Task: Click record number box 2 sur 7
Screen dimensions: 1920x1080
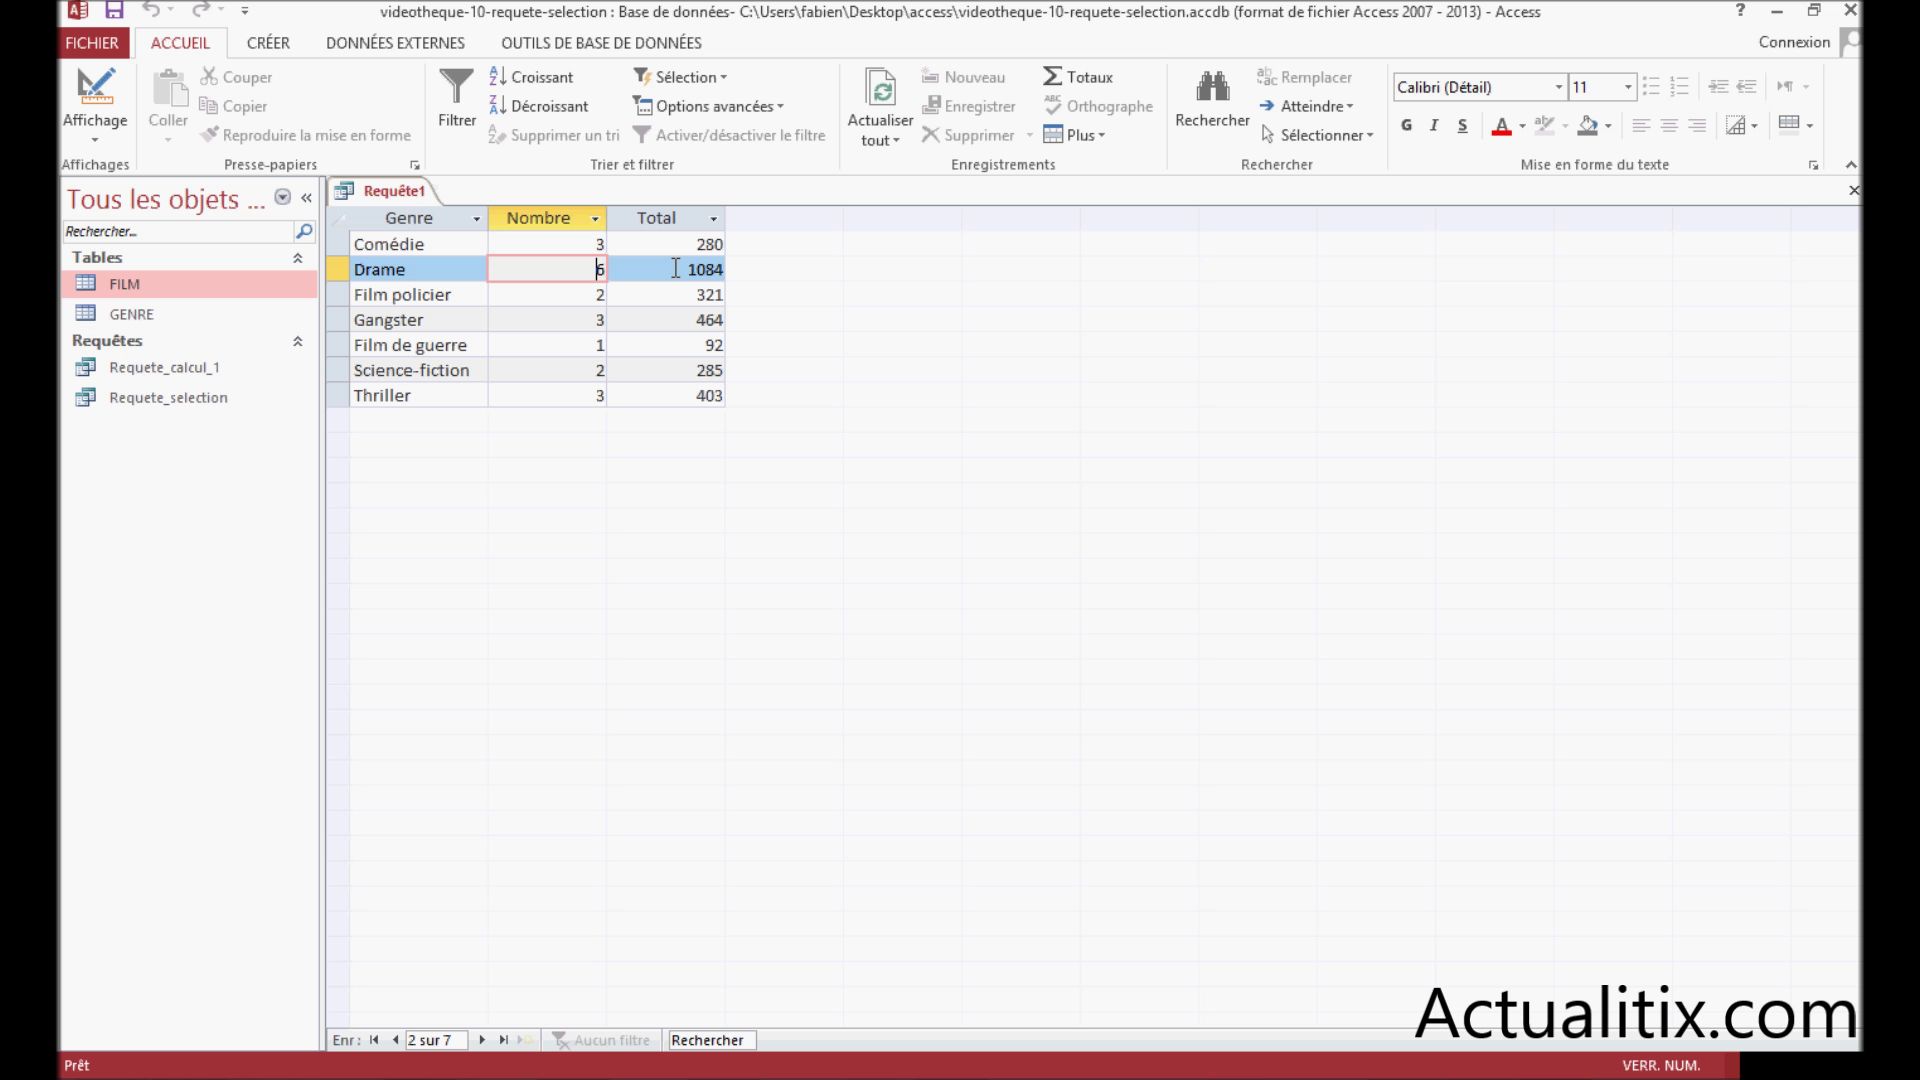Action: click(436, 1040)
